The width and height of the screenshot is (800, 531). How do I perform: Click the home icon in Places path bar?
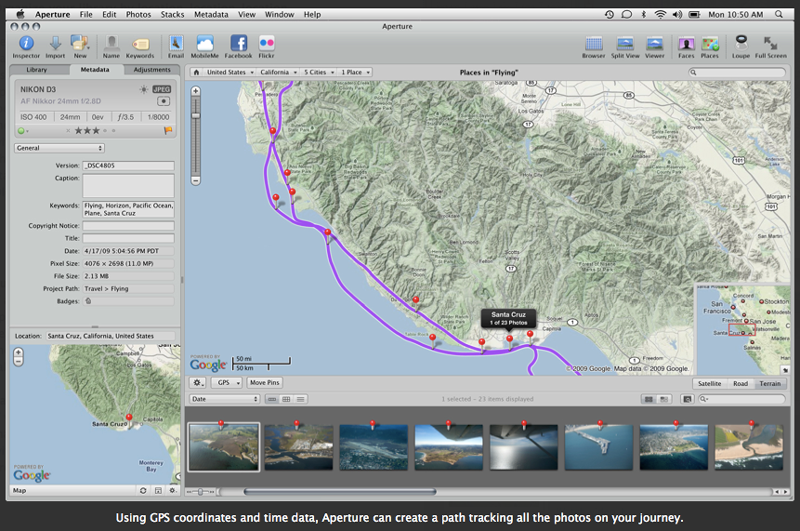(196, 72)
